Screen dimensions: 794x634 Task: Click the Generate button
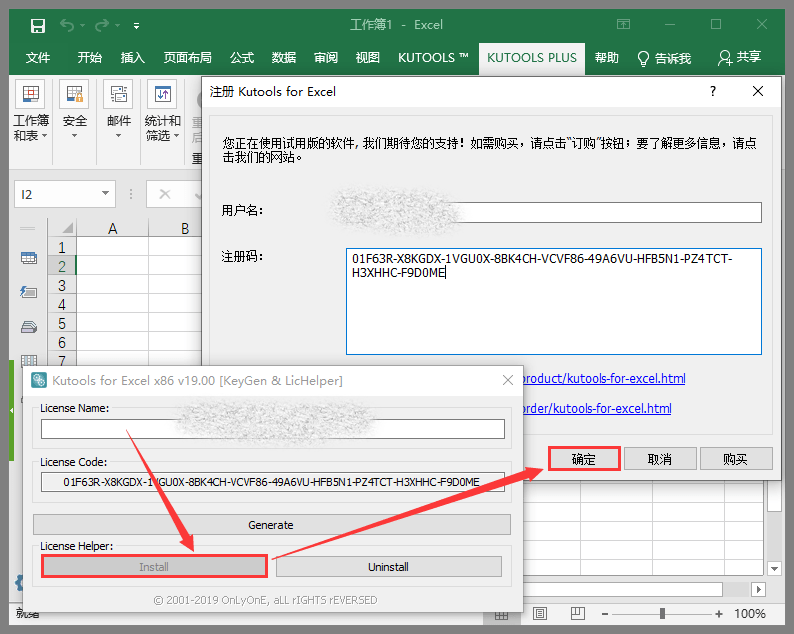[271, 525]
